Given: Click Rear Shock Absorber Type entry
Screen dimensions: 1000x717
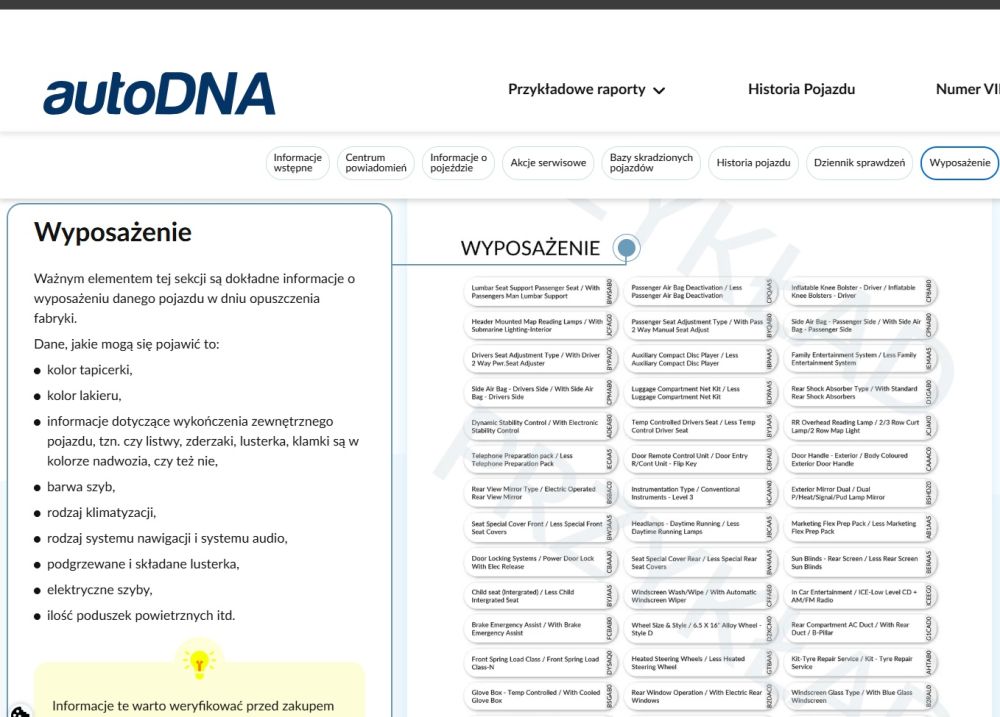Looking at the screenshot, I should point(859,392).
